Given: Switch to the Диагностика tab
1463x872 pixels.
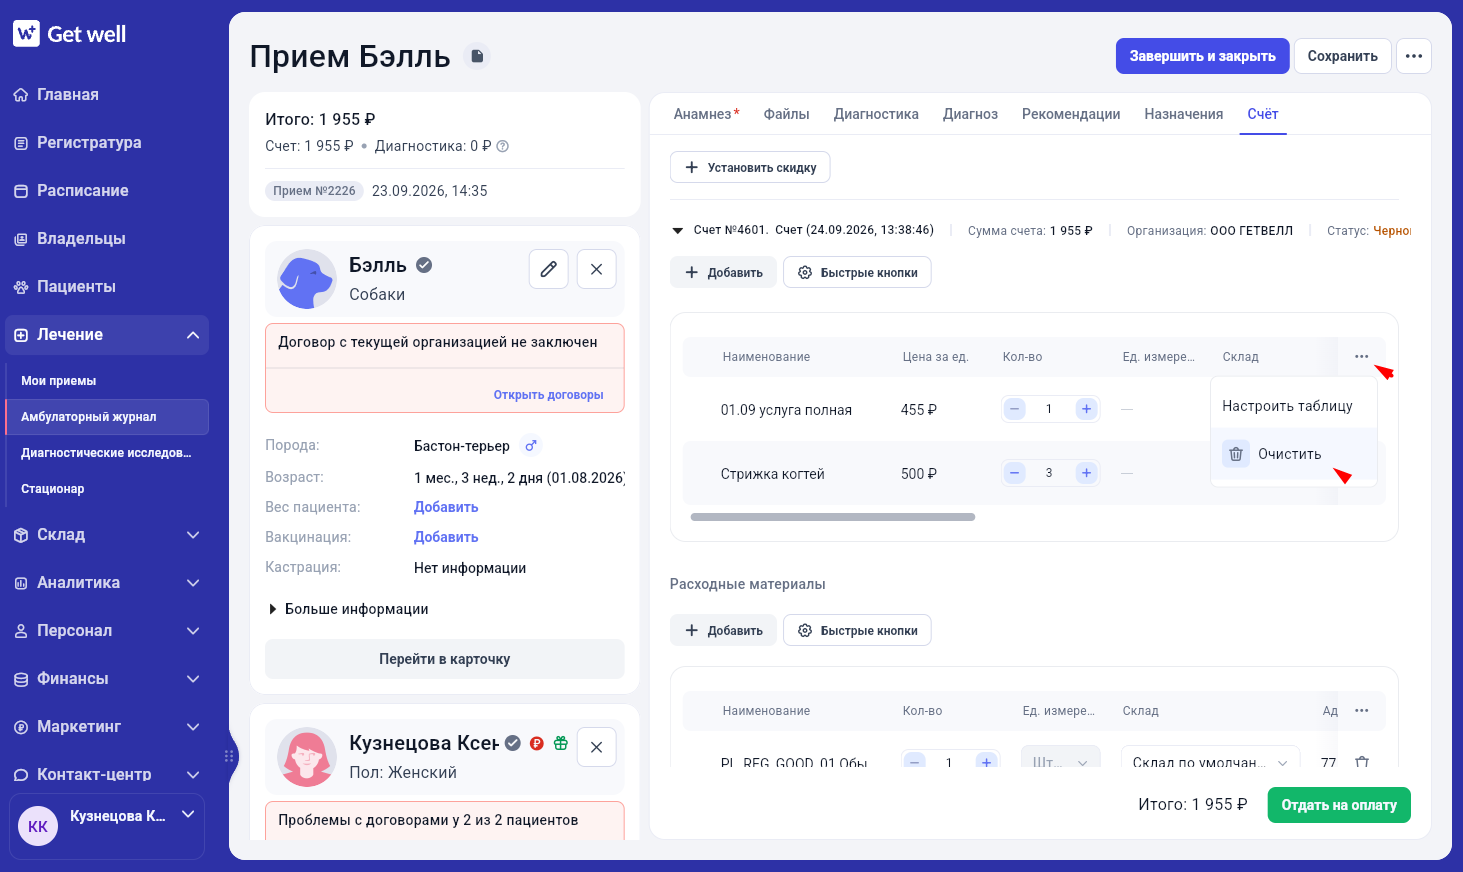Looking at the screenshot, I should 876,114.
